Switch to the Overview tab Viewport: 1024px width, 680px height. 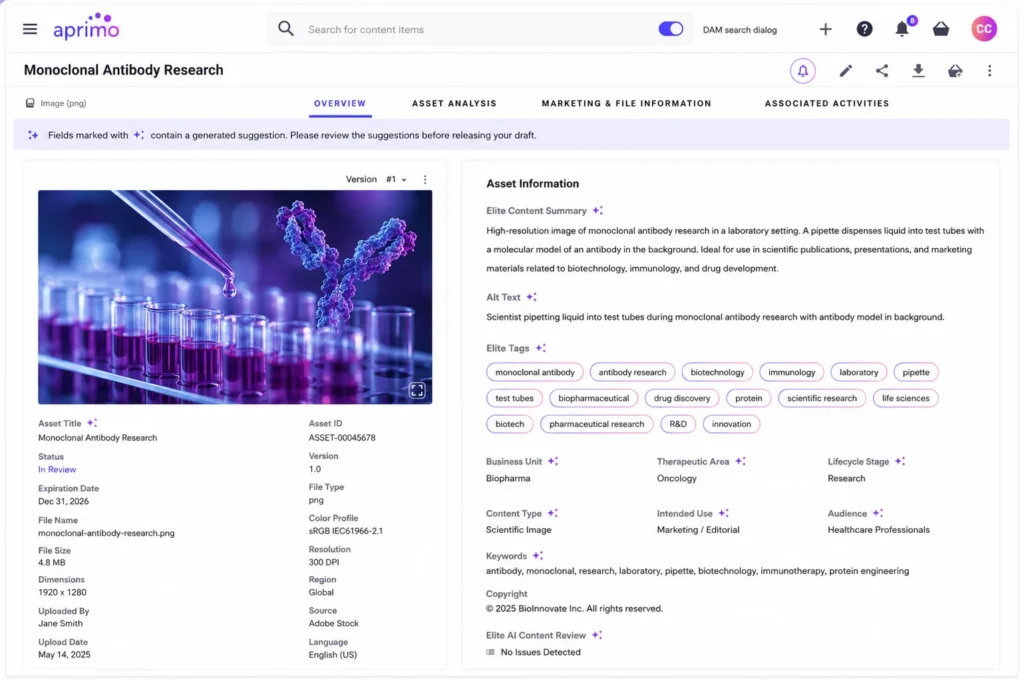coord(340,103)
